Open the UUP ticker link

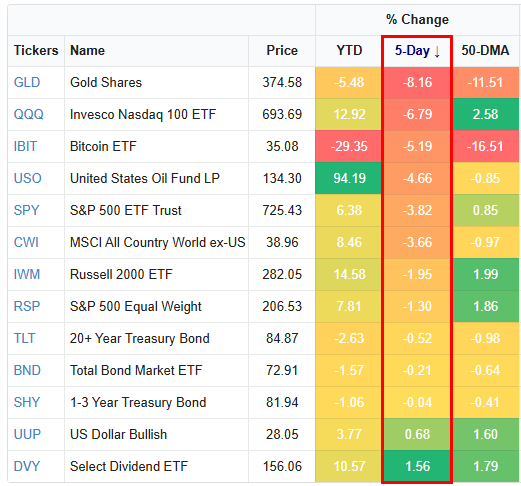27,434
